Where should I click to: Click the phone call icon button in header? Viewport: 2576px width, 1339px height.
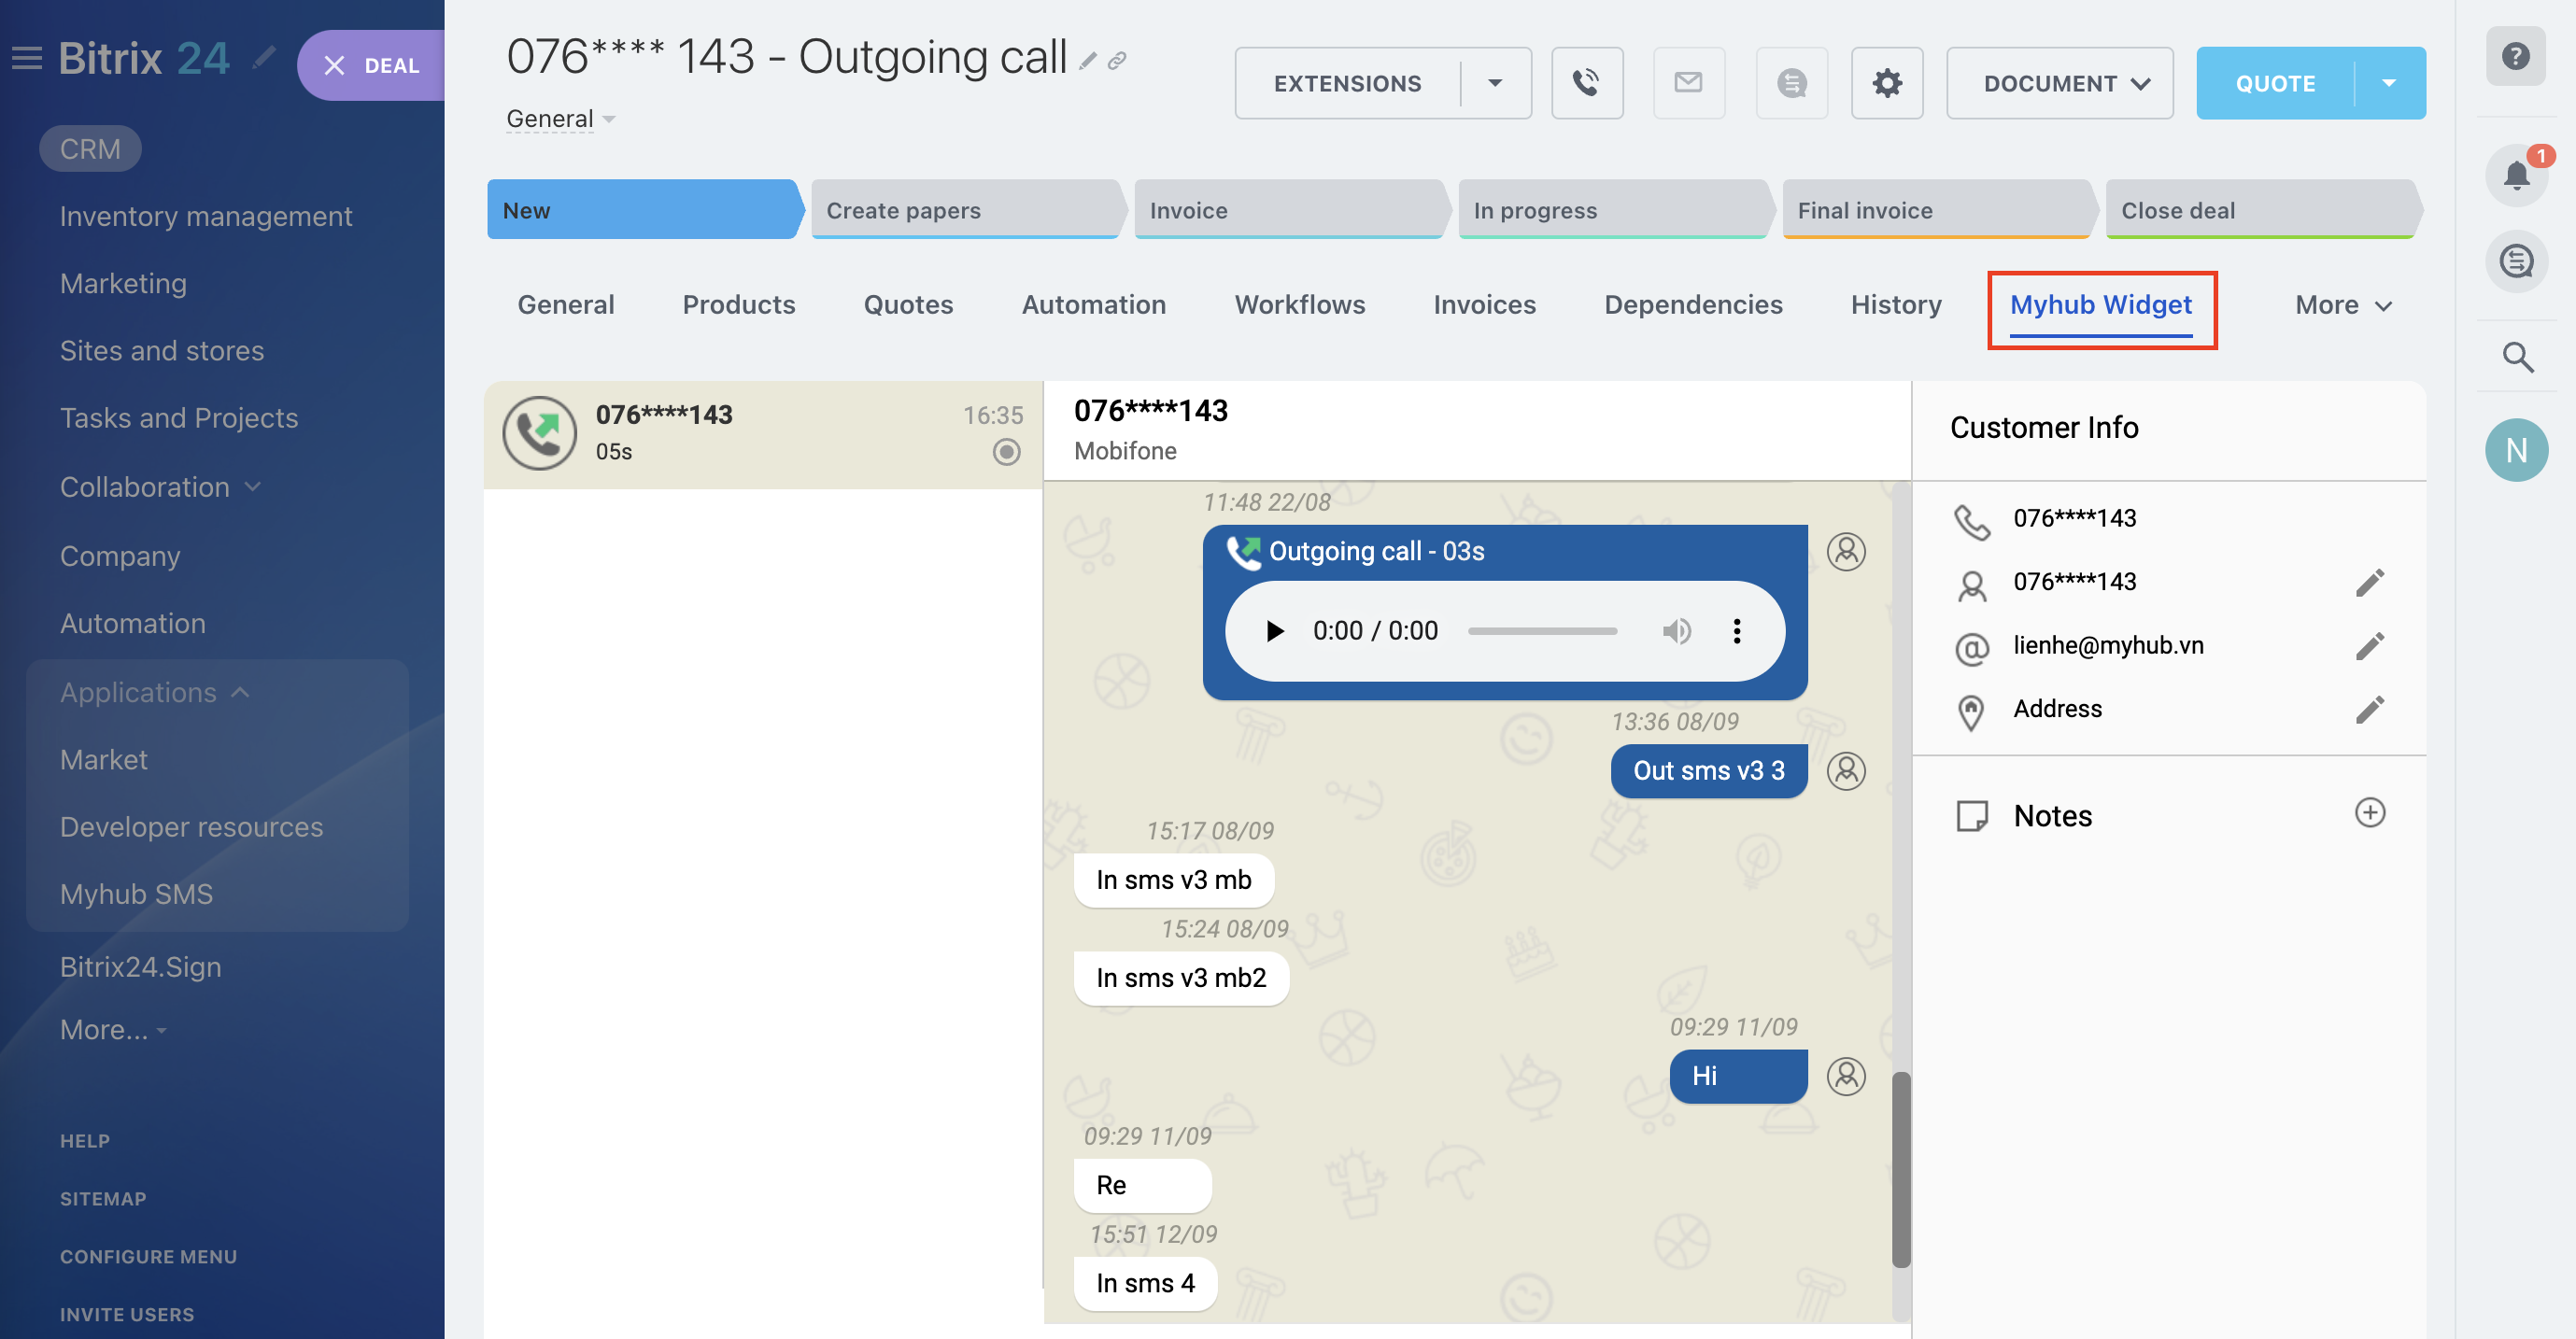pyautogui.click(x=1586, y=83)
